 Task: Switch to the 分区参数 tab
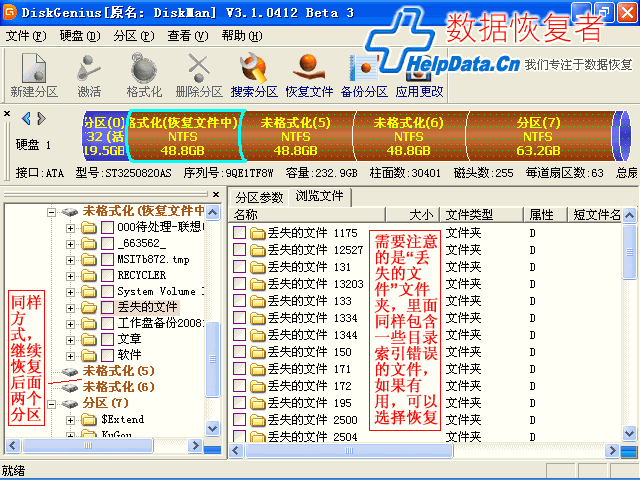click(259, 198)
